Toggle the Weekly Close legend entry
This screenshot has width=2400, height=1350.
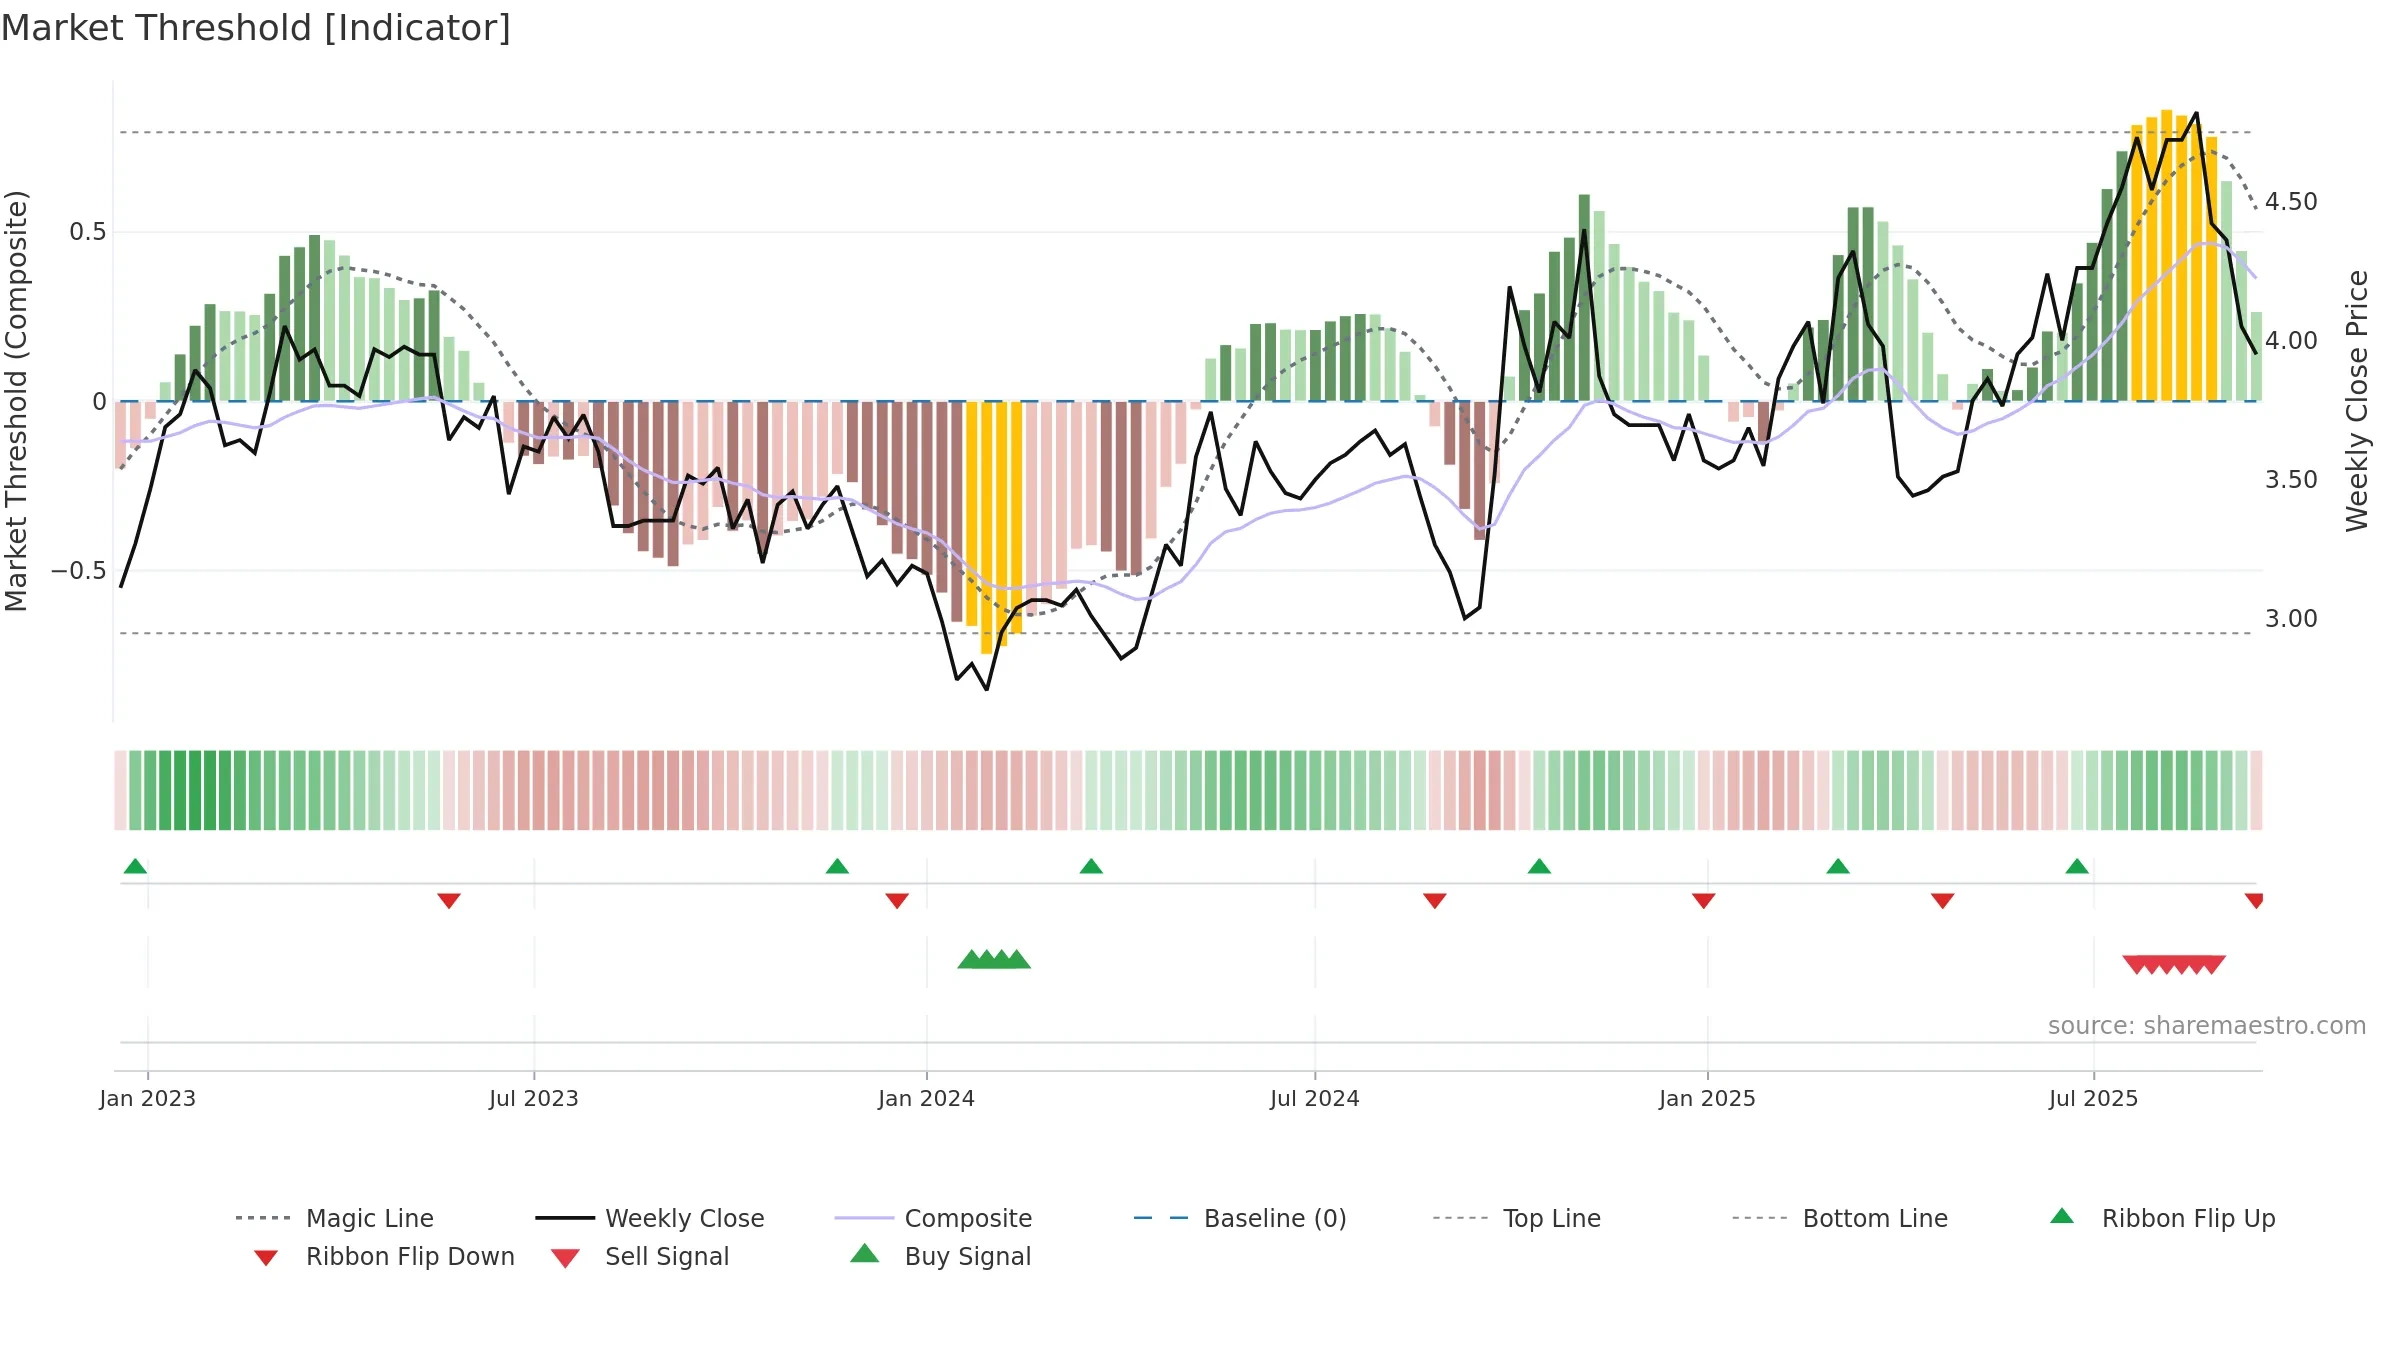tap(649, 1218)
